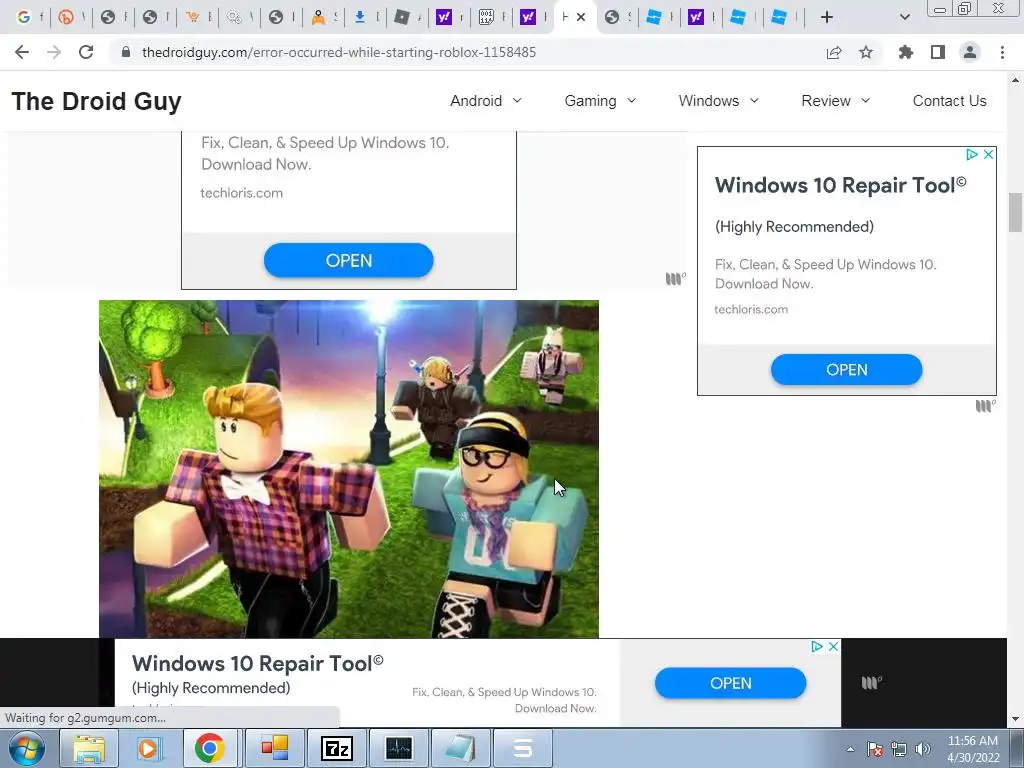The height and width of the screenshot is (768, 1024).
Task: Open techloris.com link in sidebar ad
Action: 751,310
